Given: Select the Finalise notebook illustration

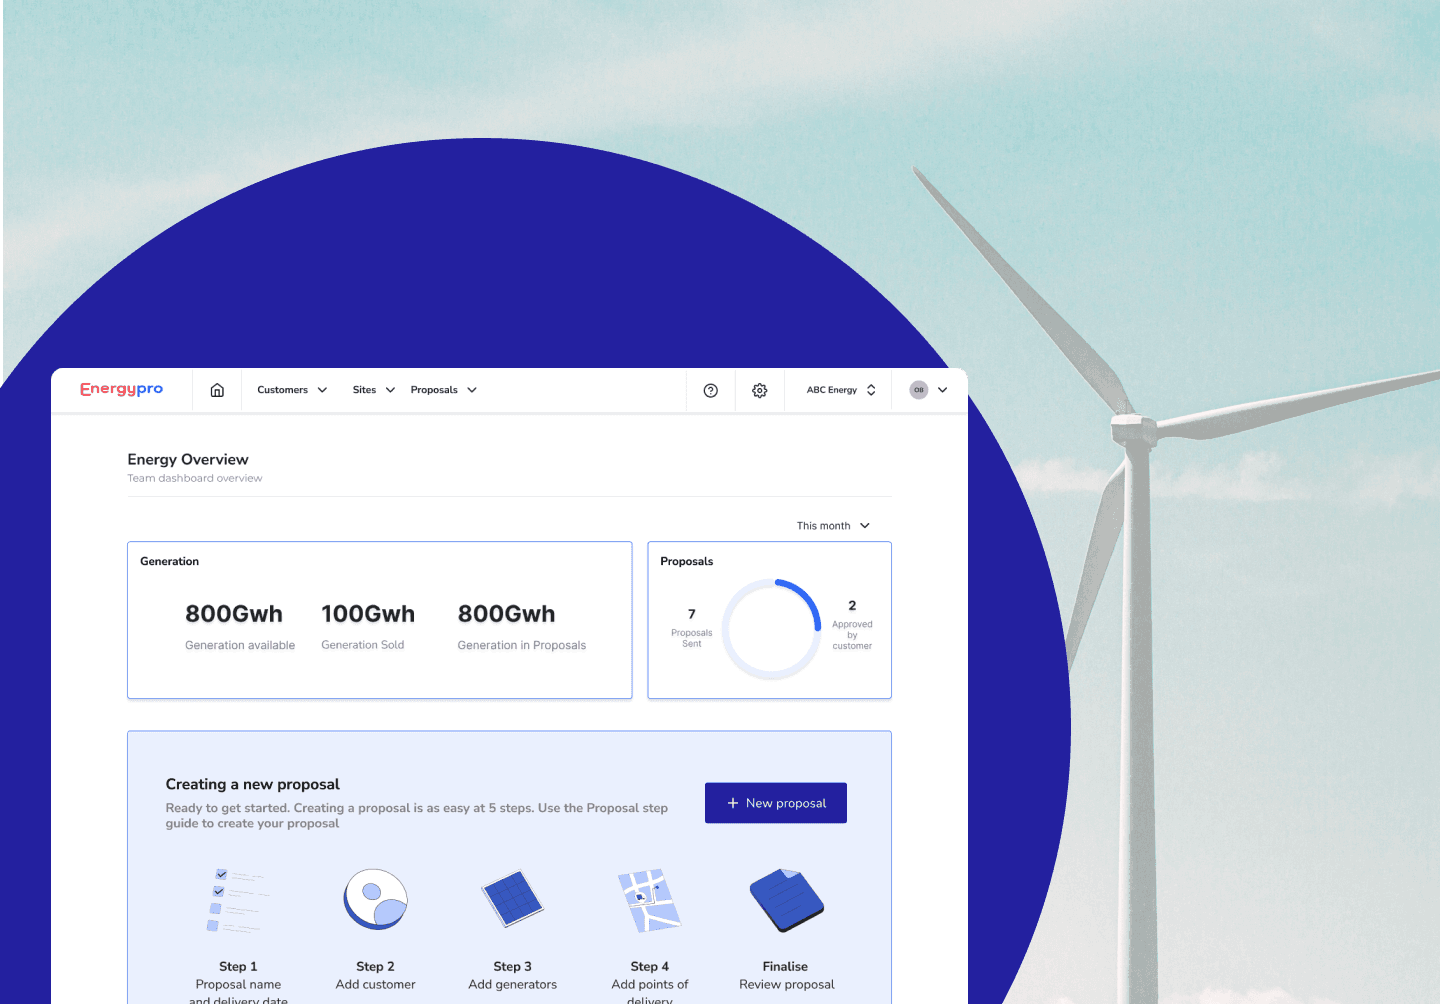Looking at the screenshot, I should (x=787, y=900).
